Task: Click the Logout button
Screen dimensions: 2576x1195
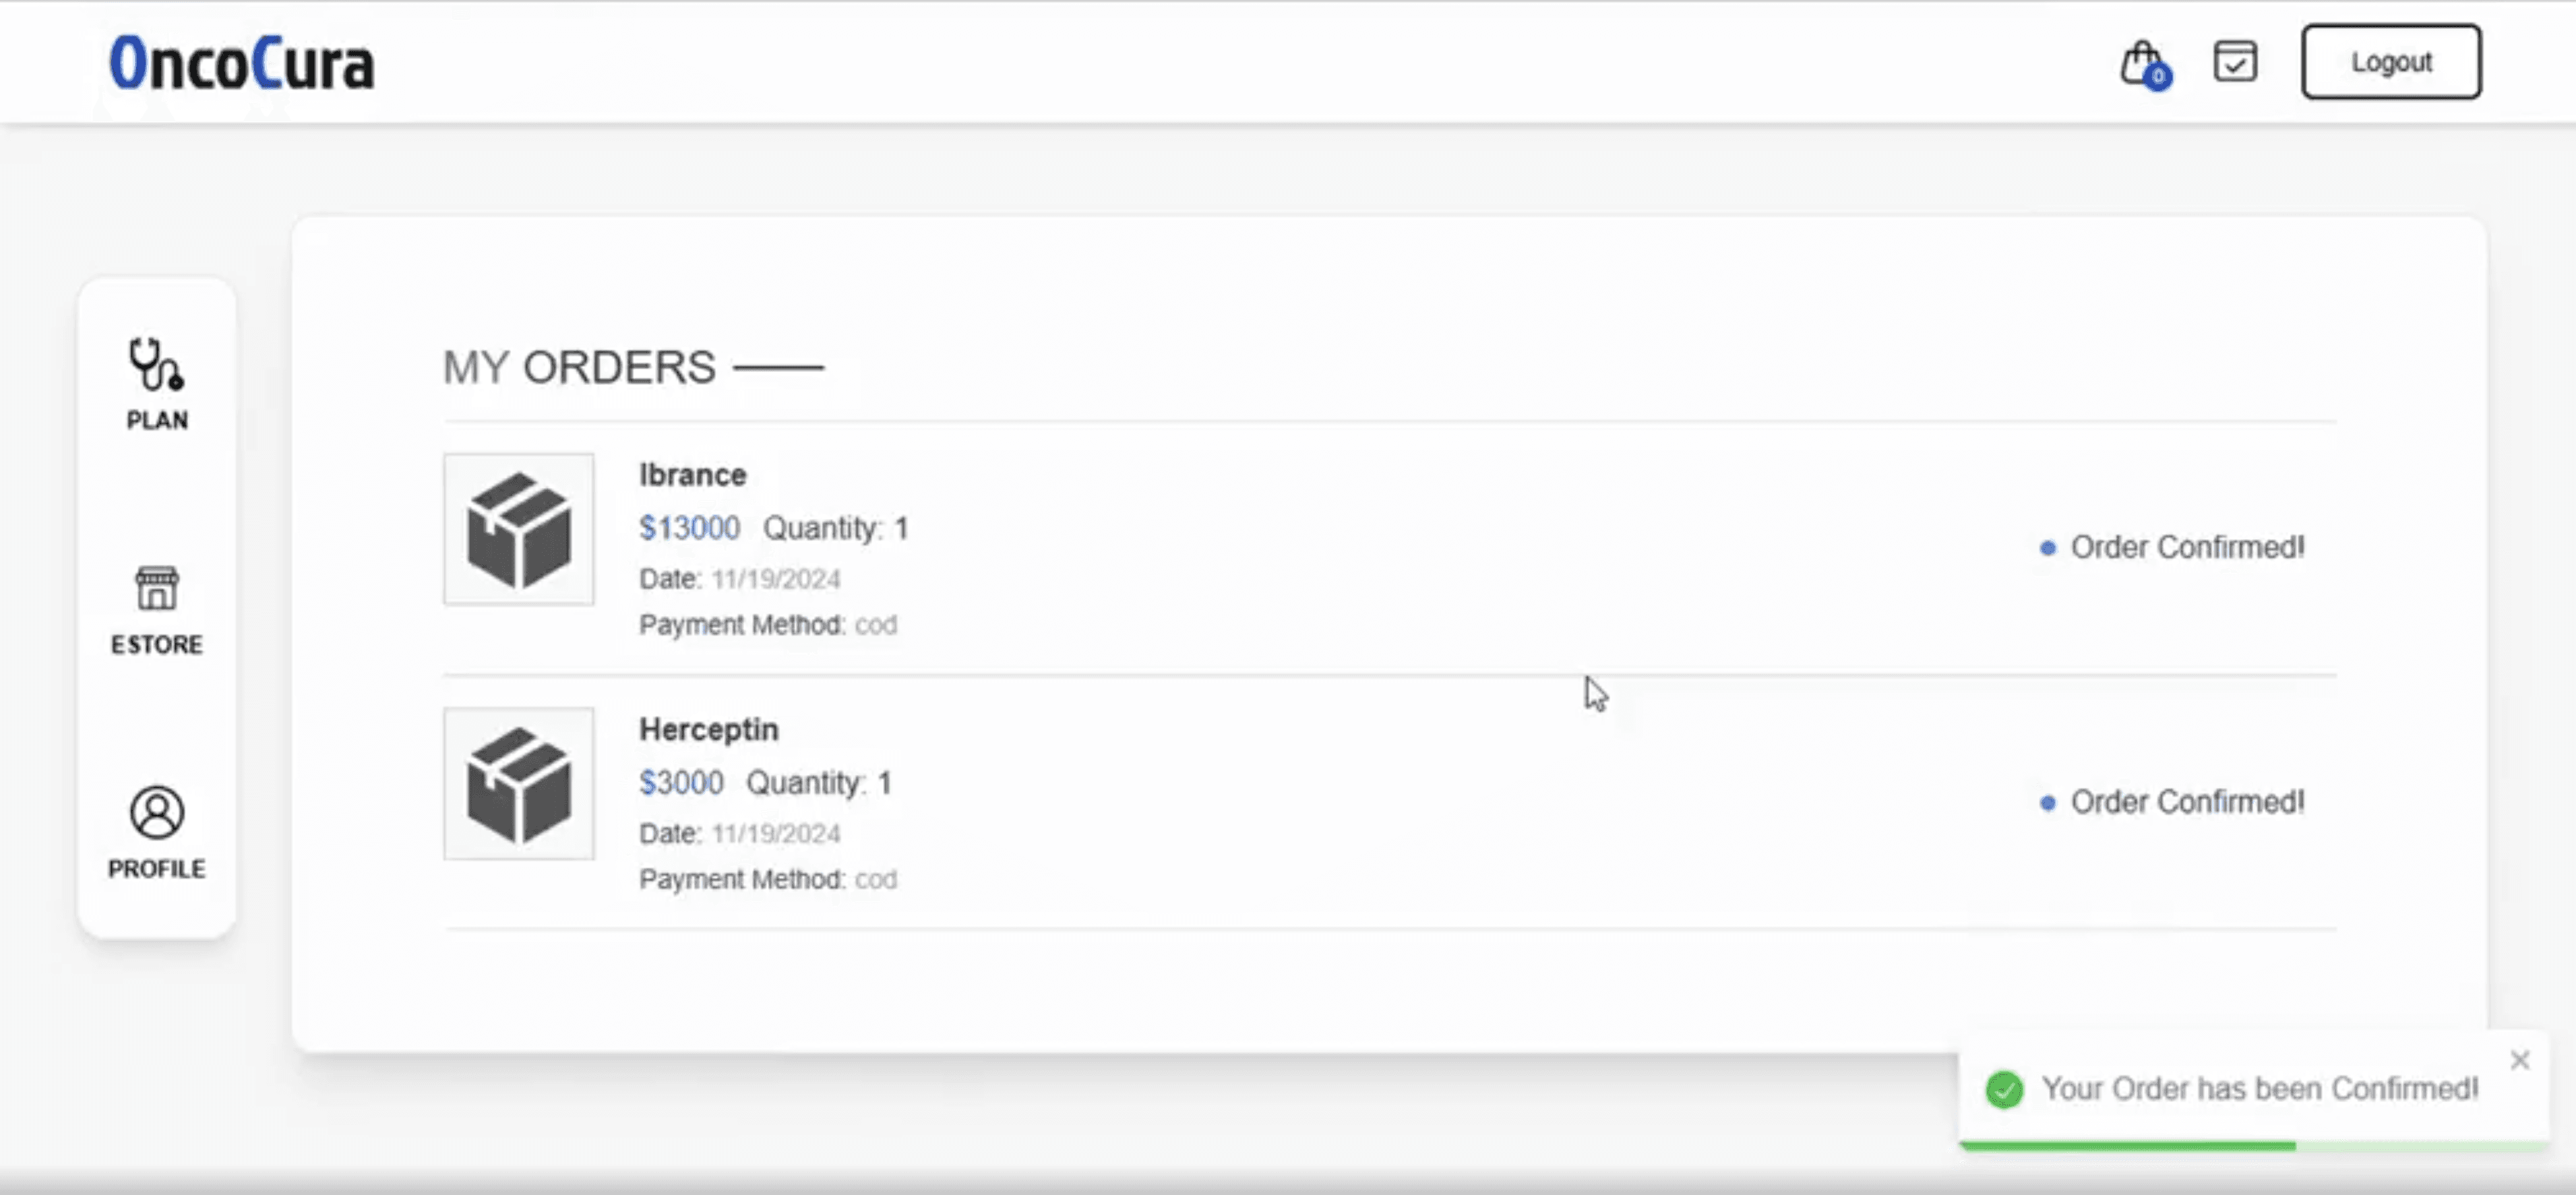Action: pos(2391,61)
